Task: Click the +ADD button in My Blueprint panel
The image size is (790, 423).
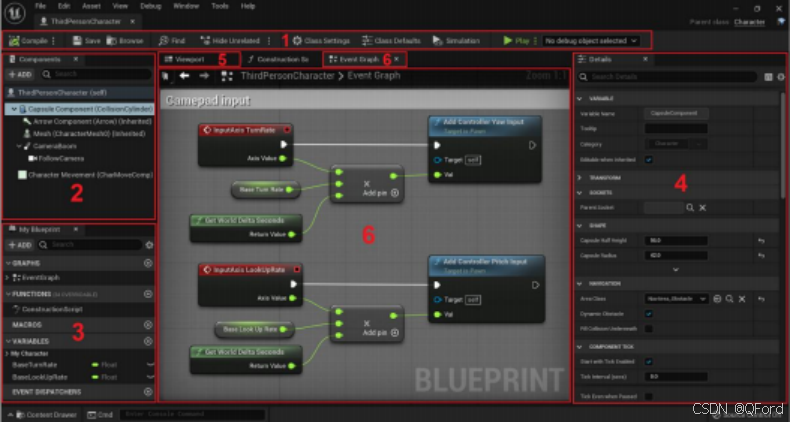Action: click(20, 245)
